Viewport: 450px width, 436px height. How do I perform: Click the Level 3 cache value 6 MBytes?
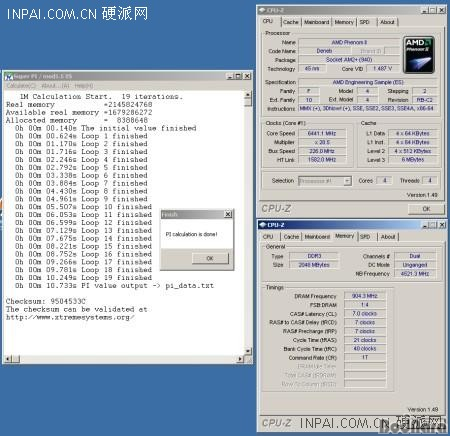[413, 160]
